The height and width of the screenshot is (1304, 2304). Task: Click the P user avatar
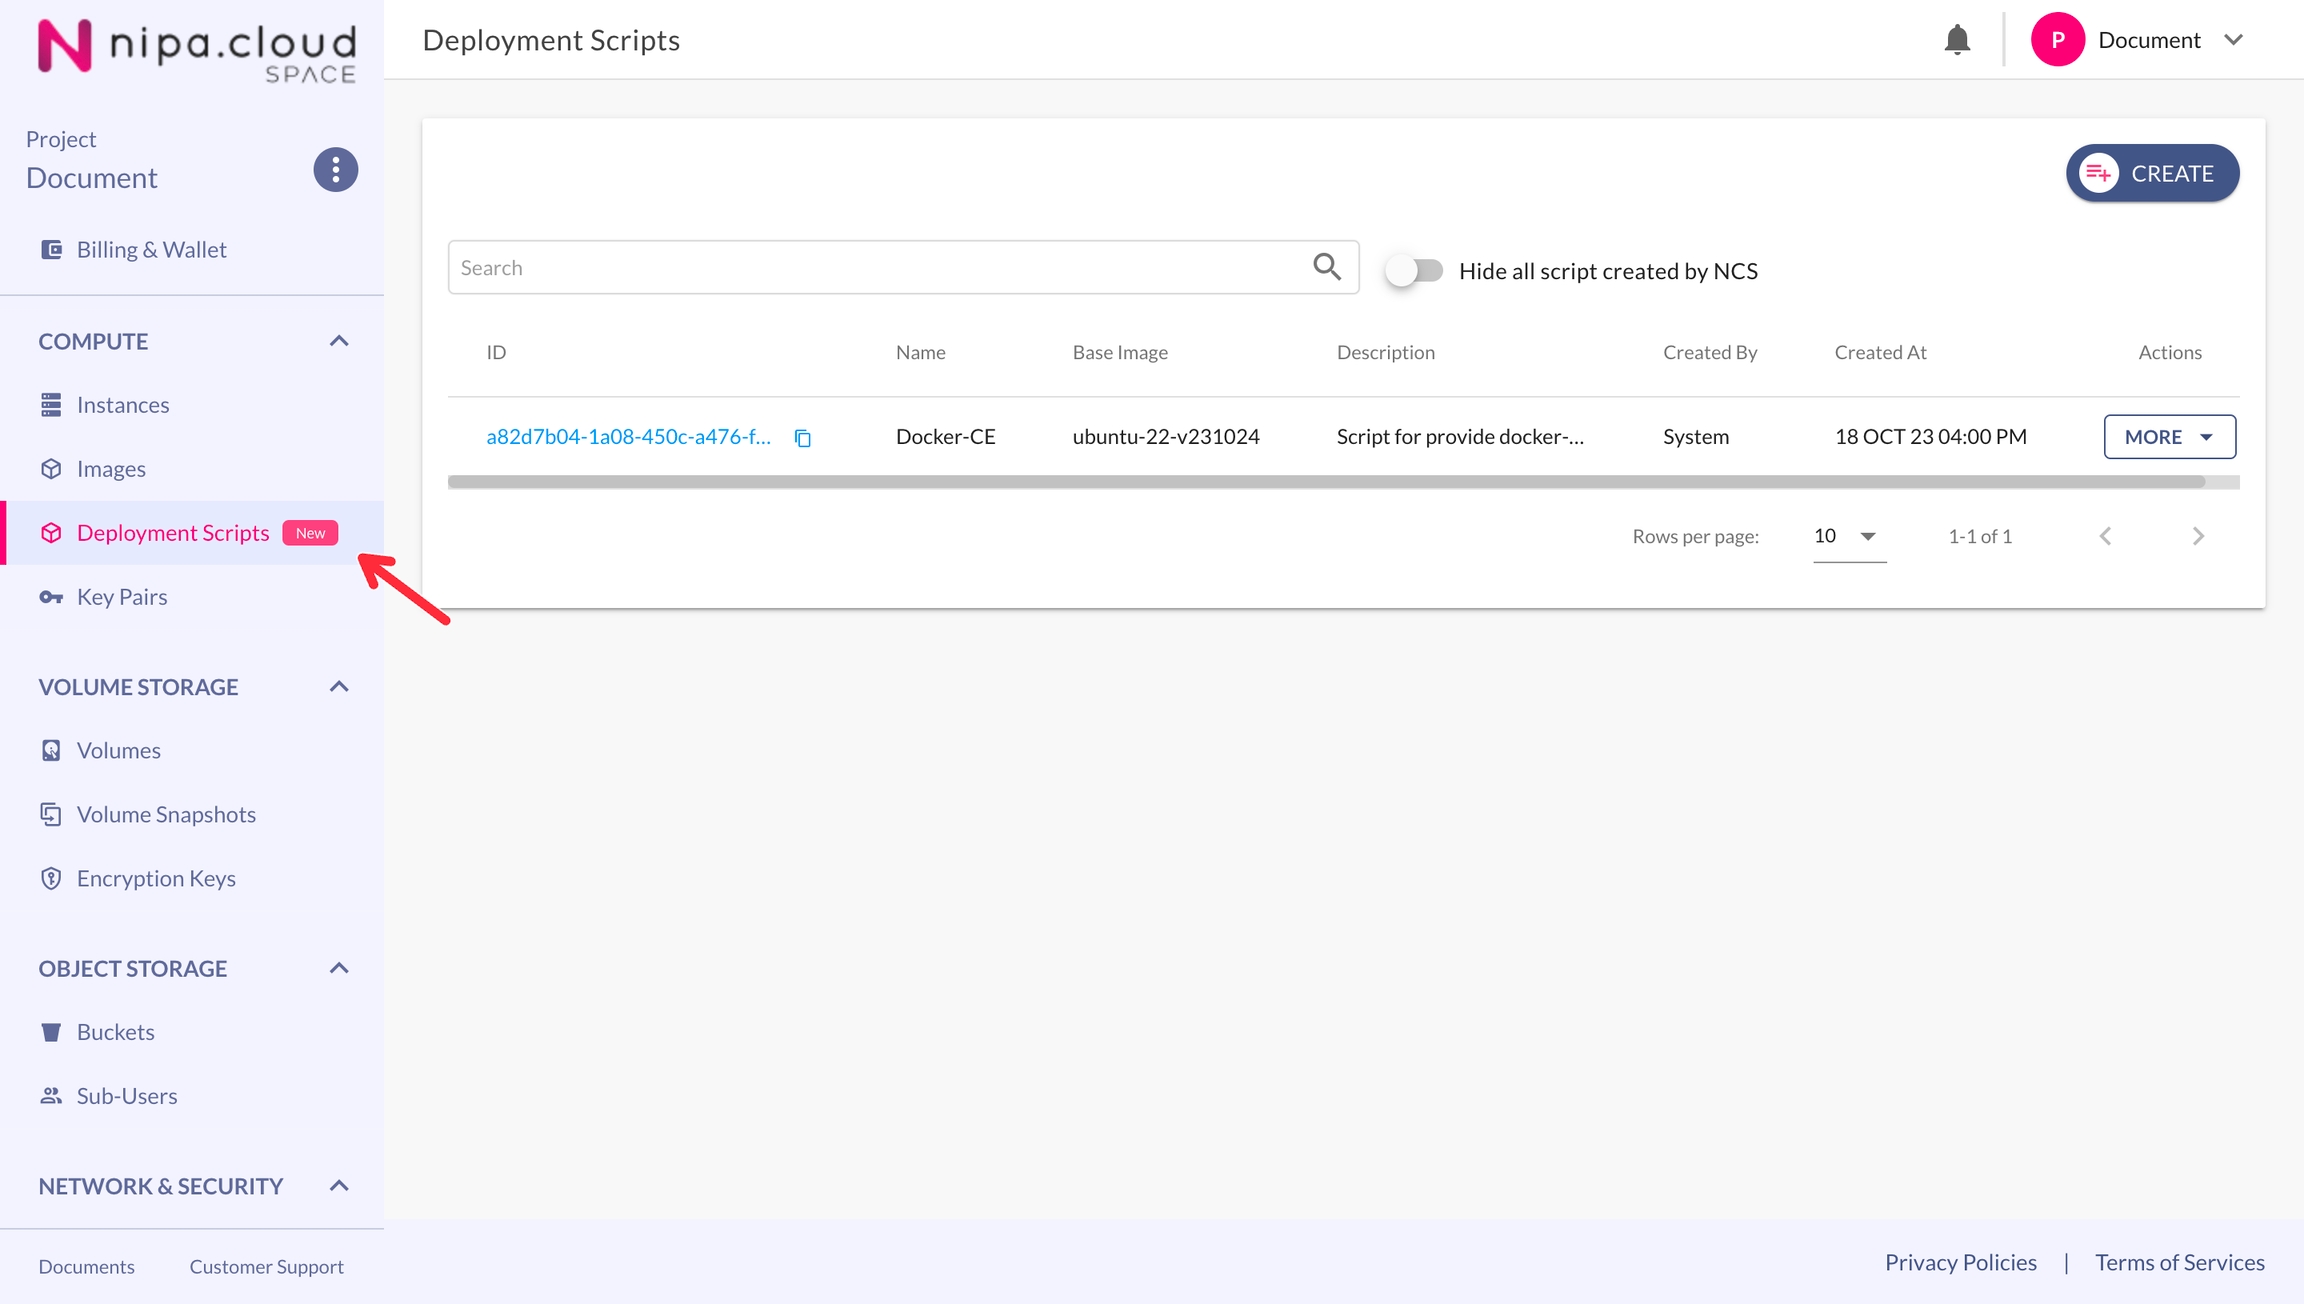2057,40
